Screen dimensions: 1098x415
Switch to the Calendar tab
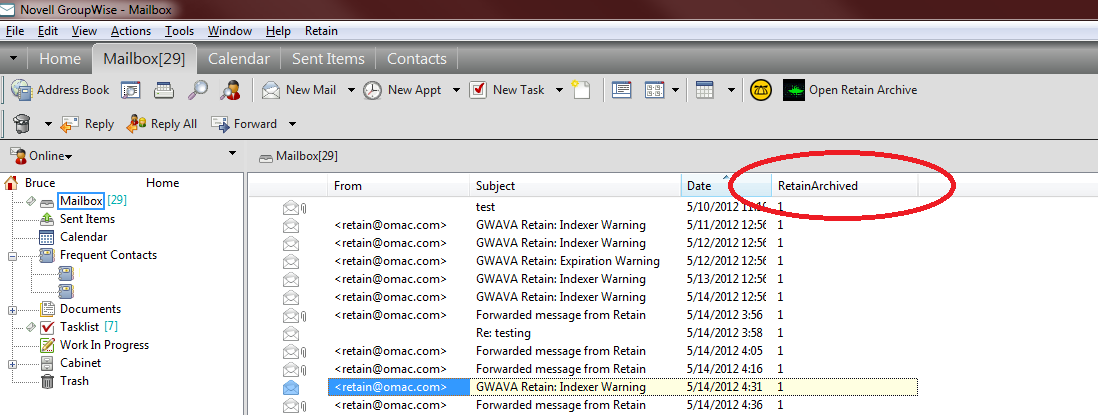(239, 59)
